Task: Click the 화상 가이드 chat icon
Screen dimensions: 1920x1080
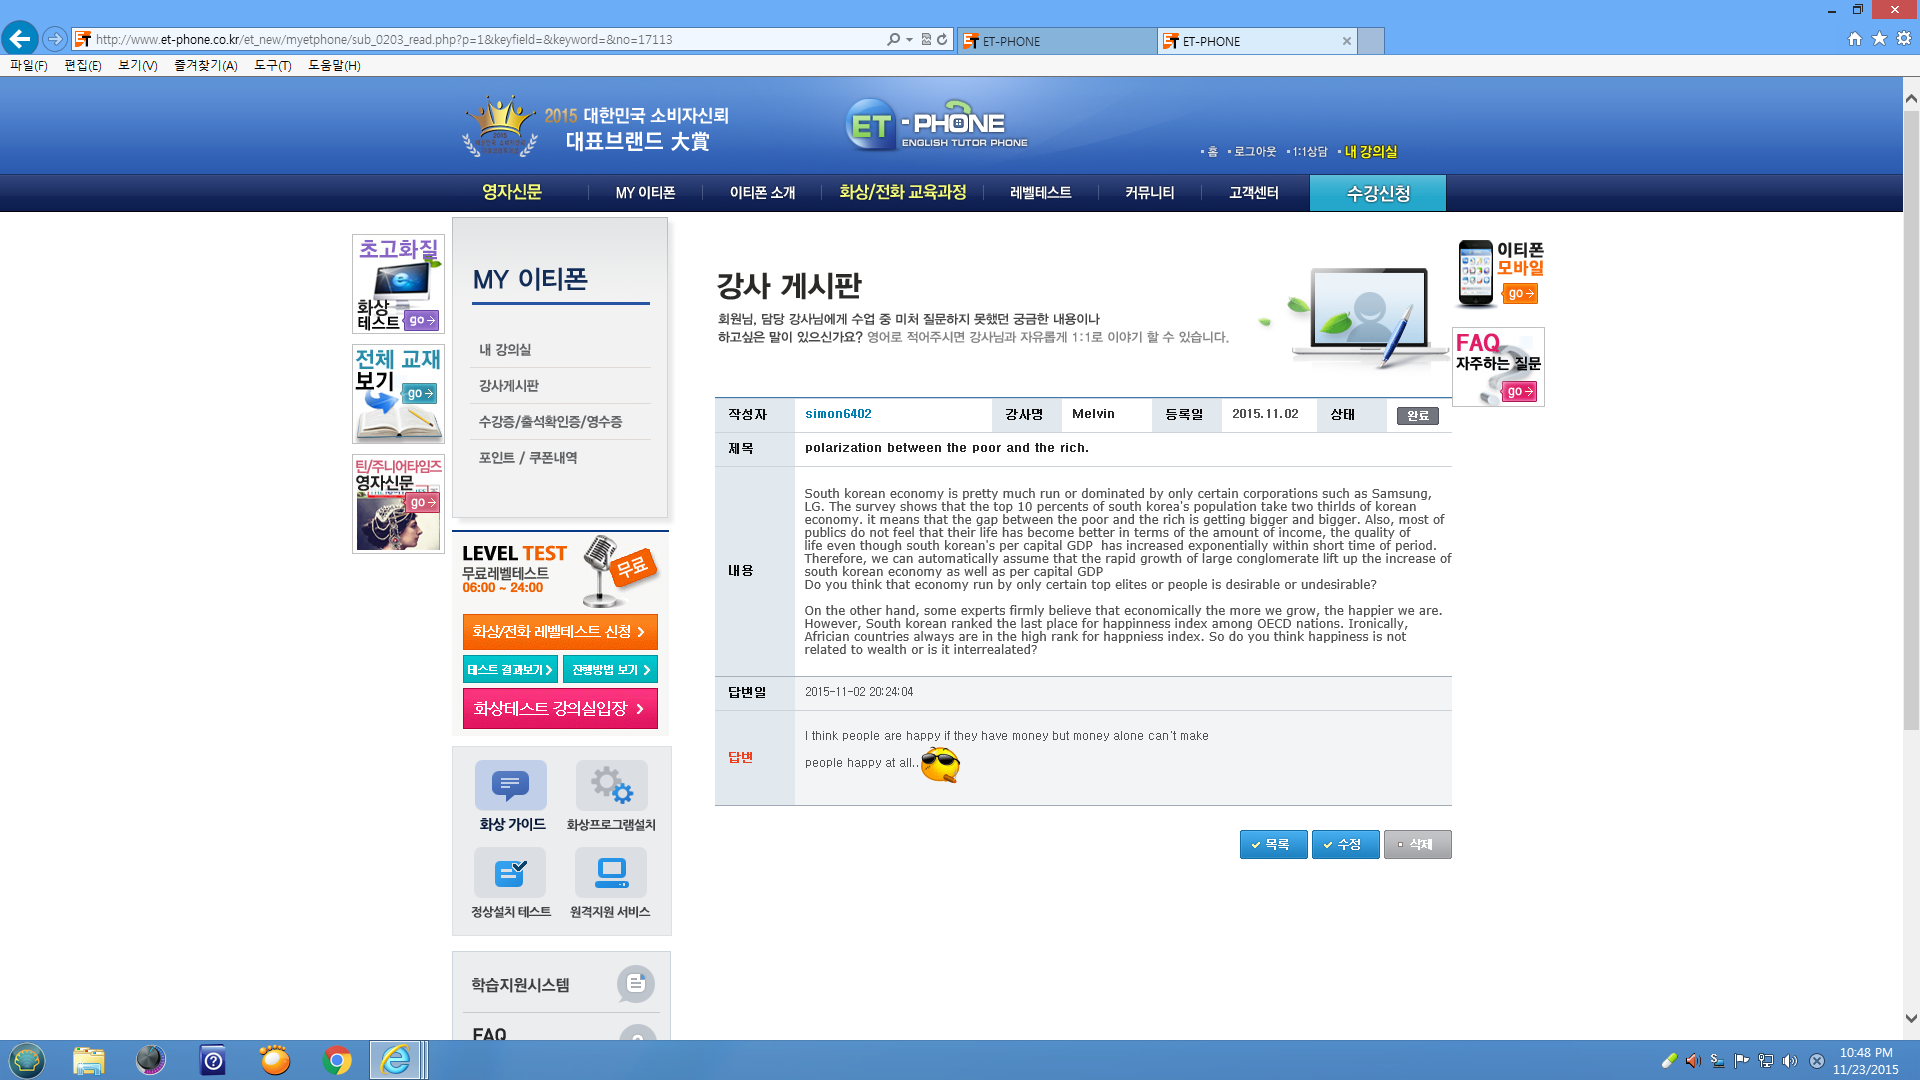Action: [510, 785]
